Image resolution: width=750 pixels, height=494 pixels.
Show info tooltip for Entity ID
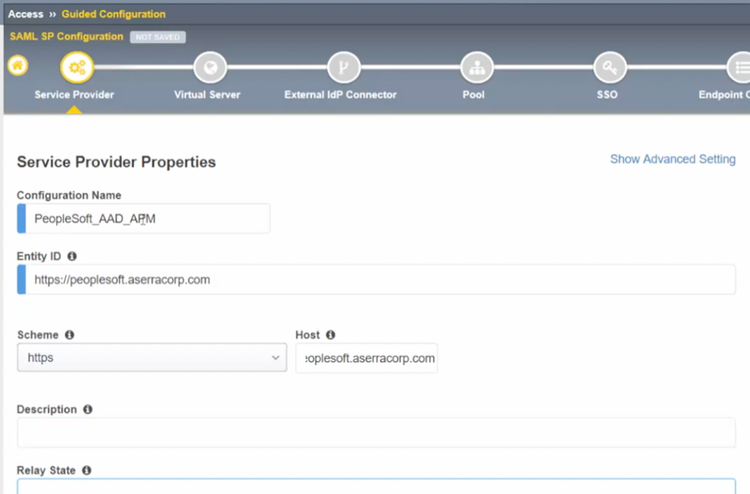point(72,256)
